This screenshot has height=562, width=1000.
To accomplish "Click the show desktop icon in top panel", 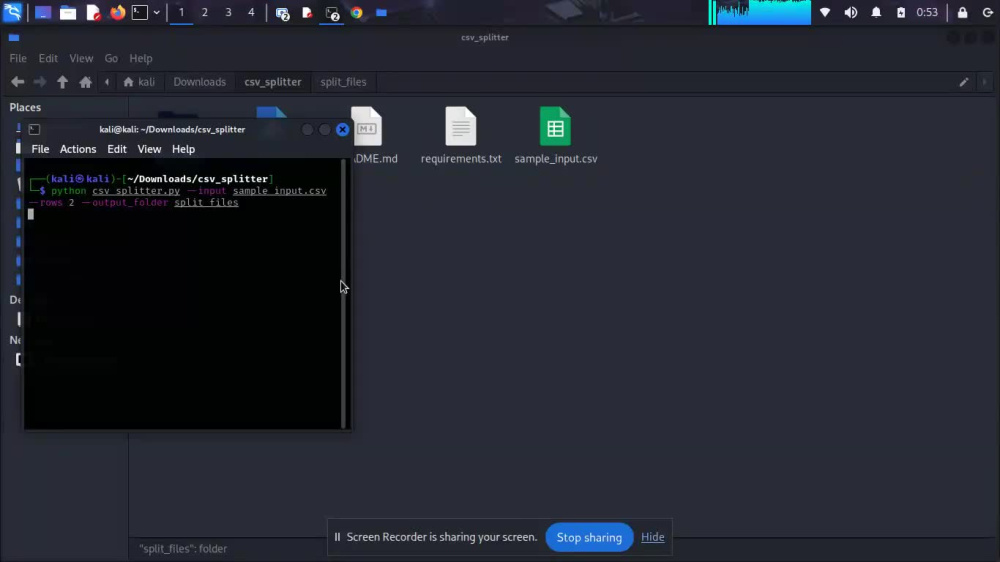I will (43, 13).
